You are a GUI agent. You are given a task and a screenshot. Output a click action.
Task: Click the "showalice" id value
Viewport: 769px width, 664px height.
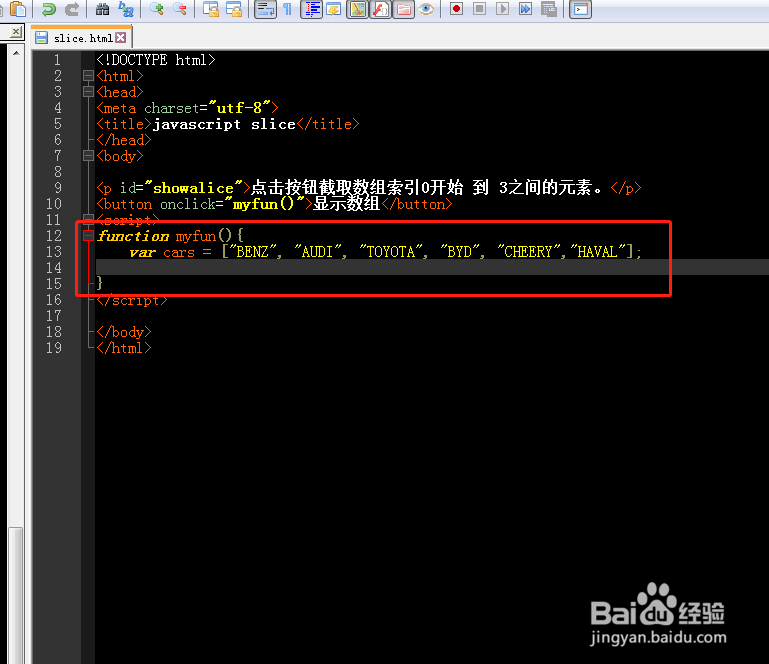point(194,188)
